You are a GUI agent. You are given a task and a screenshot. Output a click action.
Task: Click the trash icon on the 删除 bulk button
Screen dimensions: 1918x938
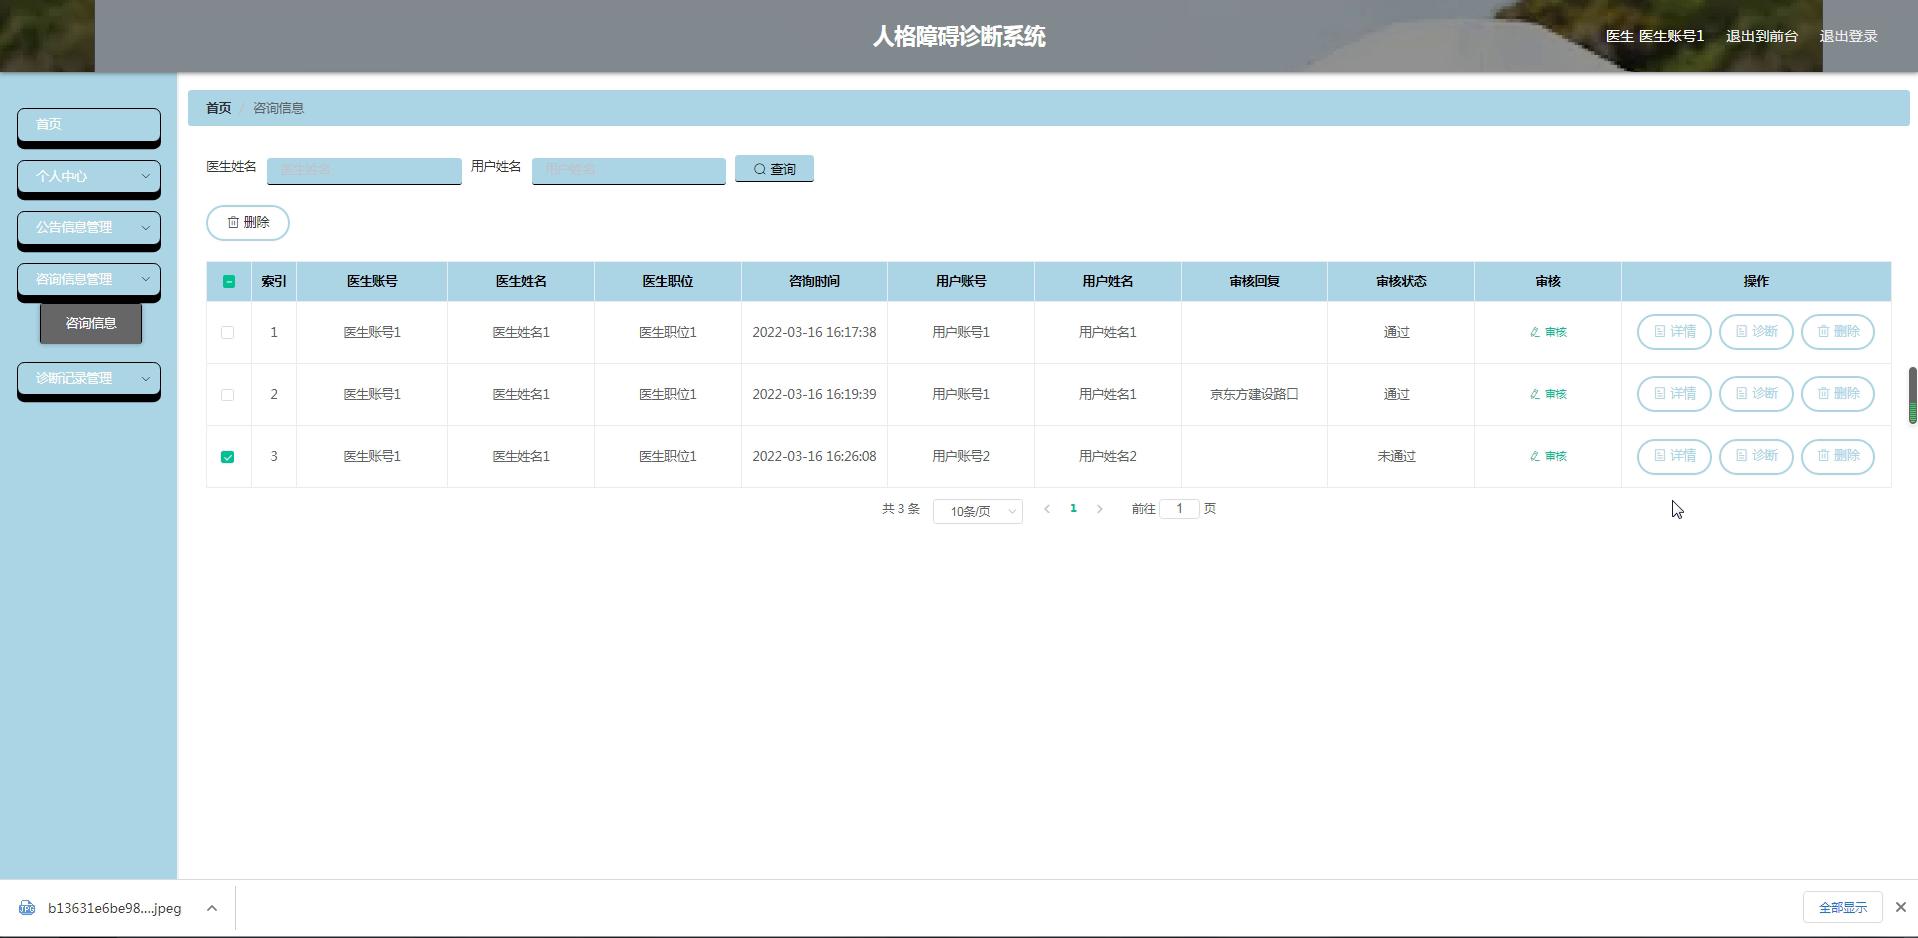[235, 222]
